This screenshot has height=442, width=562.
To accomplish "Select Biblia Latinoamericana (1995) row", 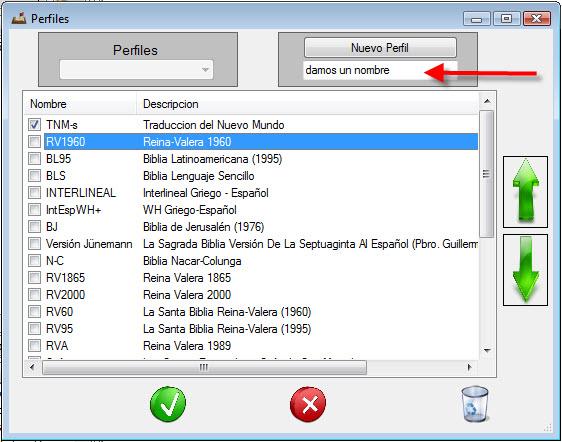I will tap(251, 158).
